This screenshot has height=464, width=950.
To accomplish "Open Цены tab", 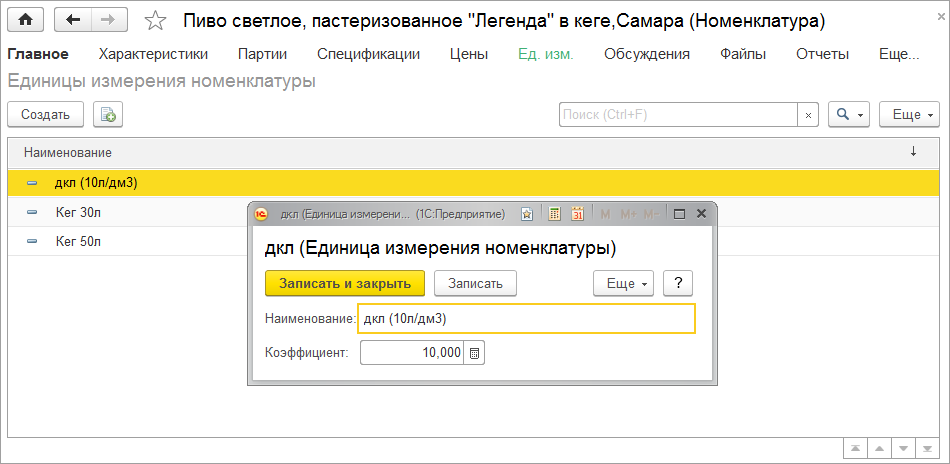I will pyautogui.click(x=469, y=54).
